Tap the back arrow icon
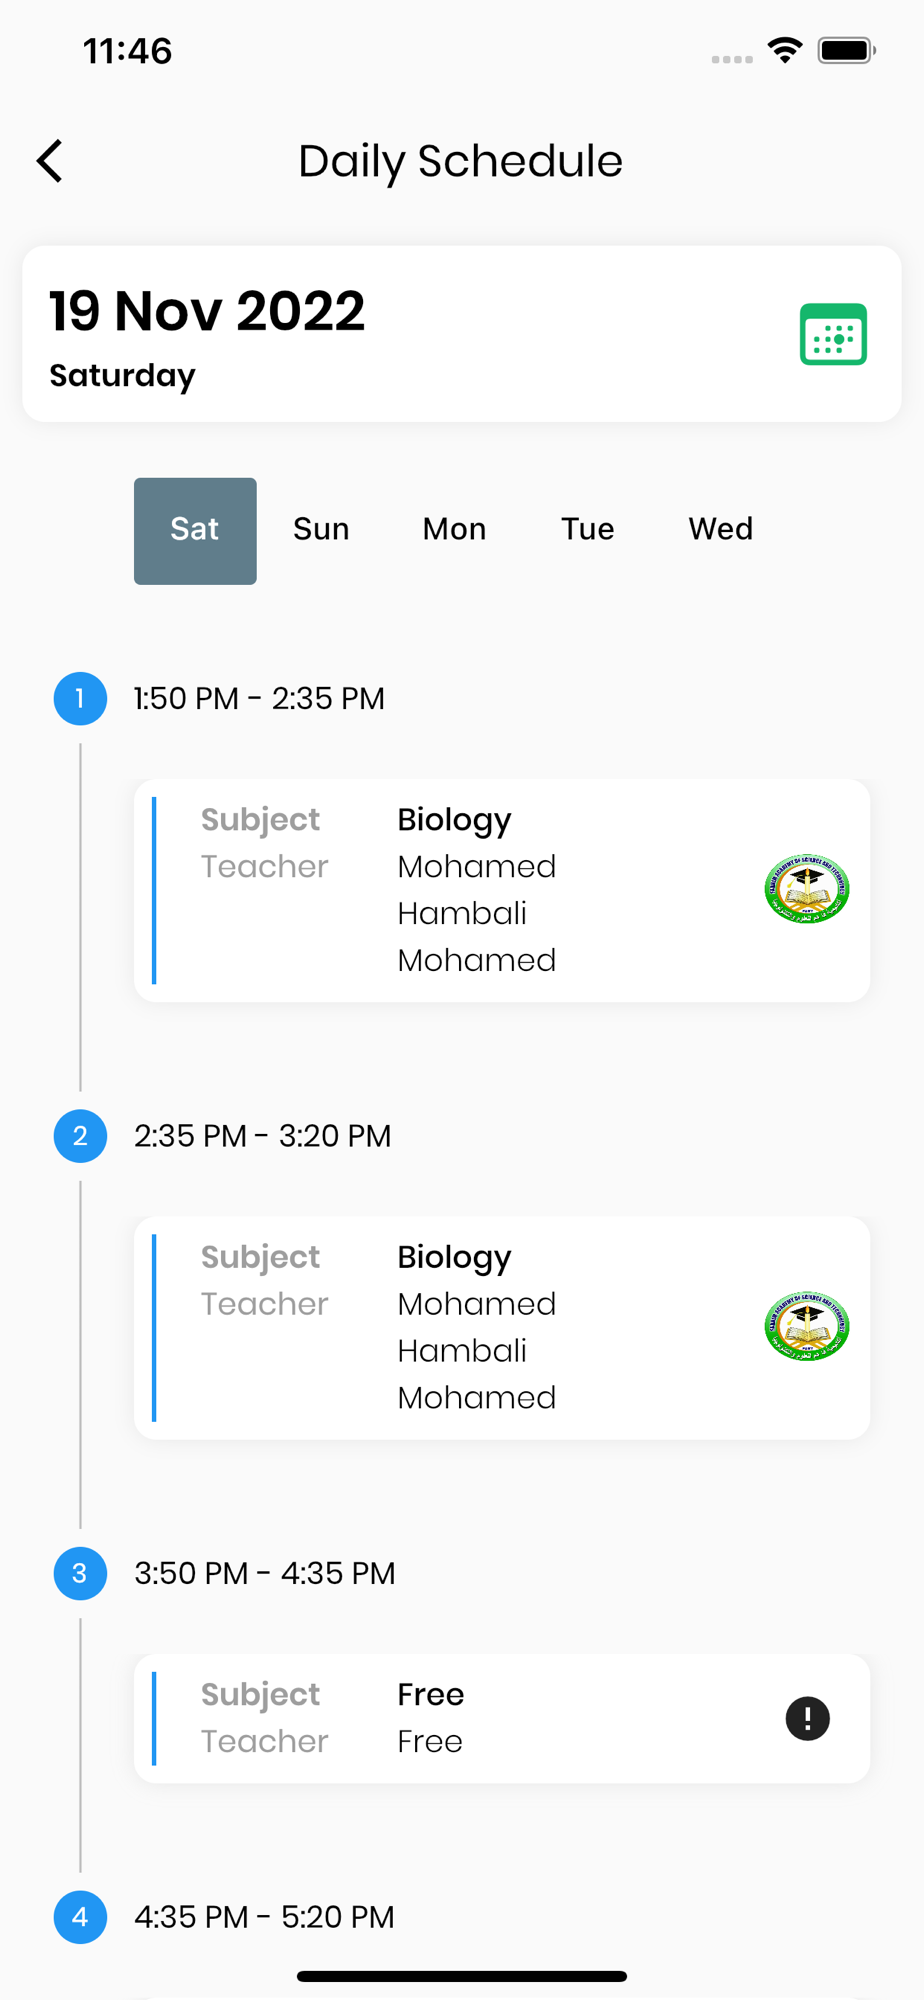924x2000 pixels. [x=50, y=161]
